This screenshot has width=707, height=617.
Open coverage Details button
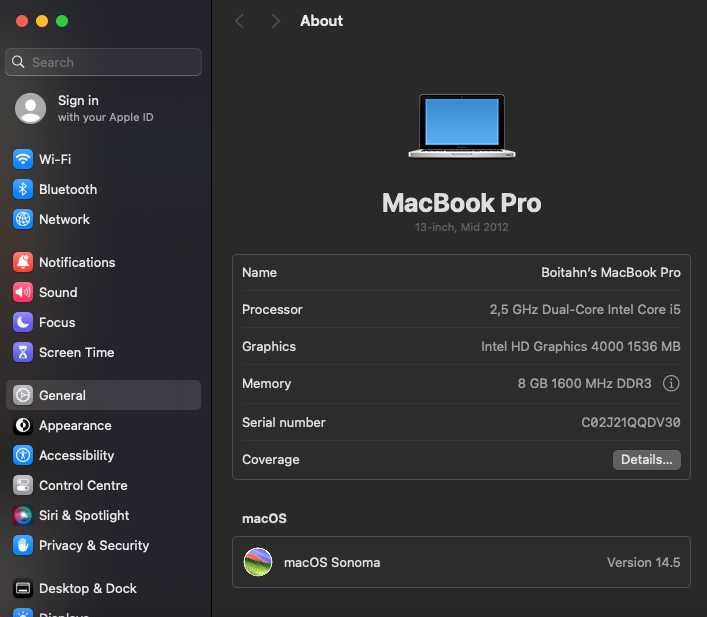coord(647,460)
